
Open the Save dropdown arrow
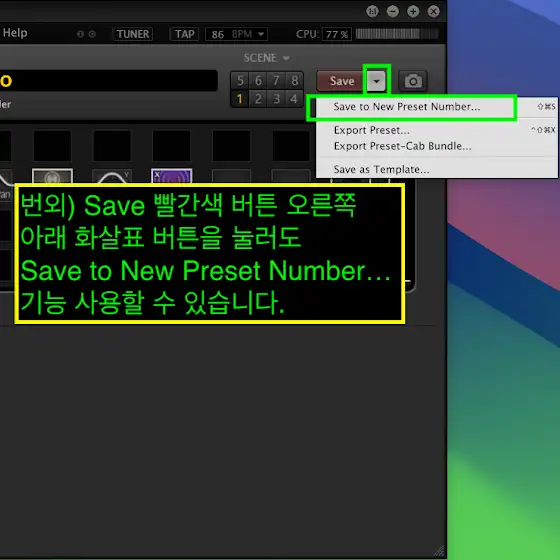point(376,81)
